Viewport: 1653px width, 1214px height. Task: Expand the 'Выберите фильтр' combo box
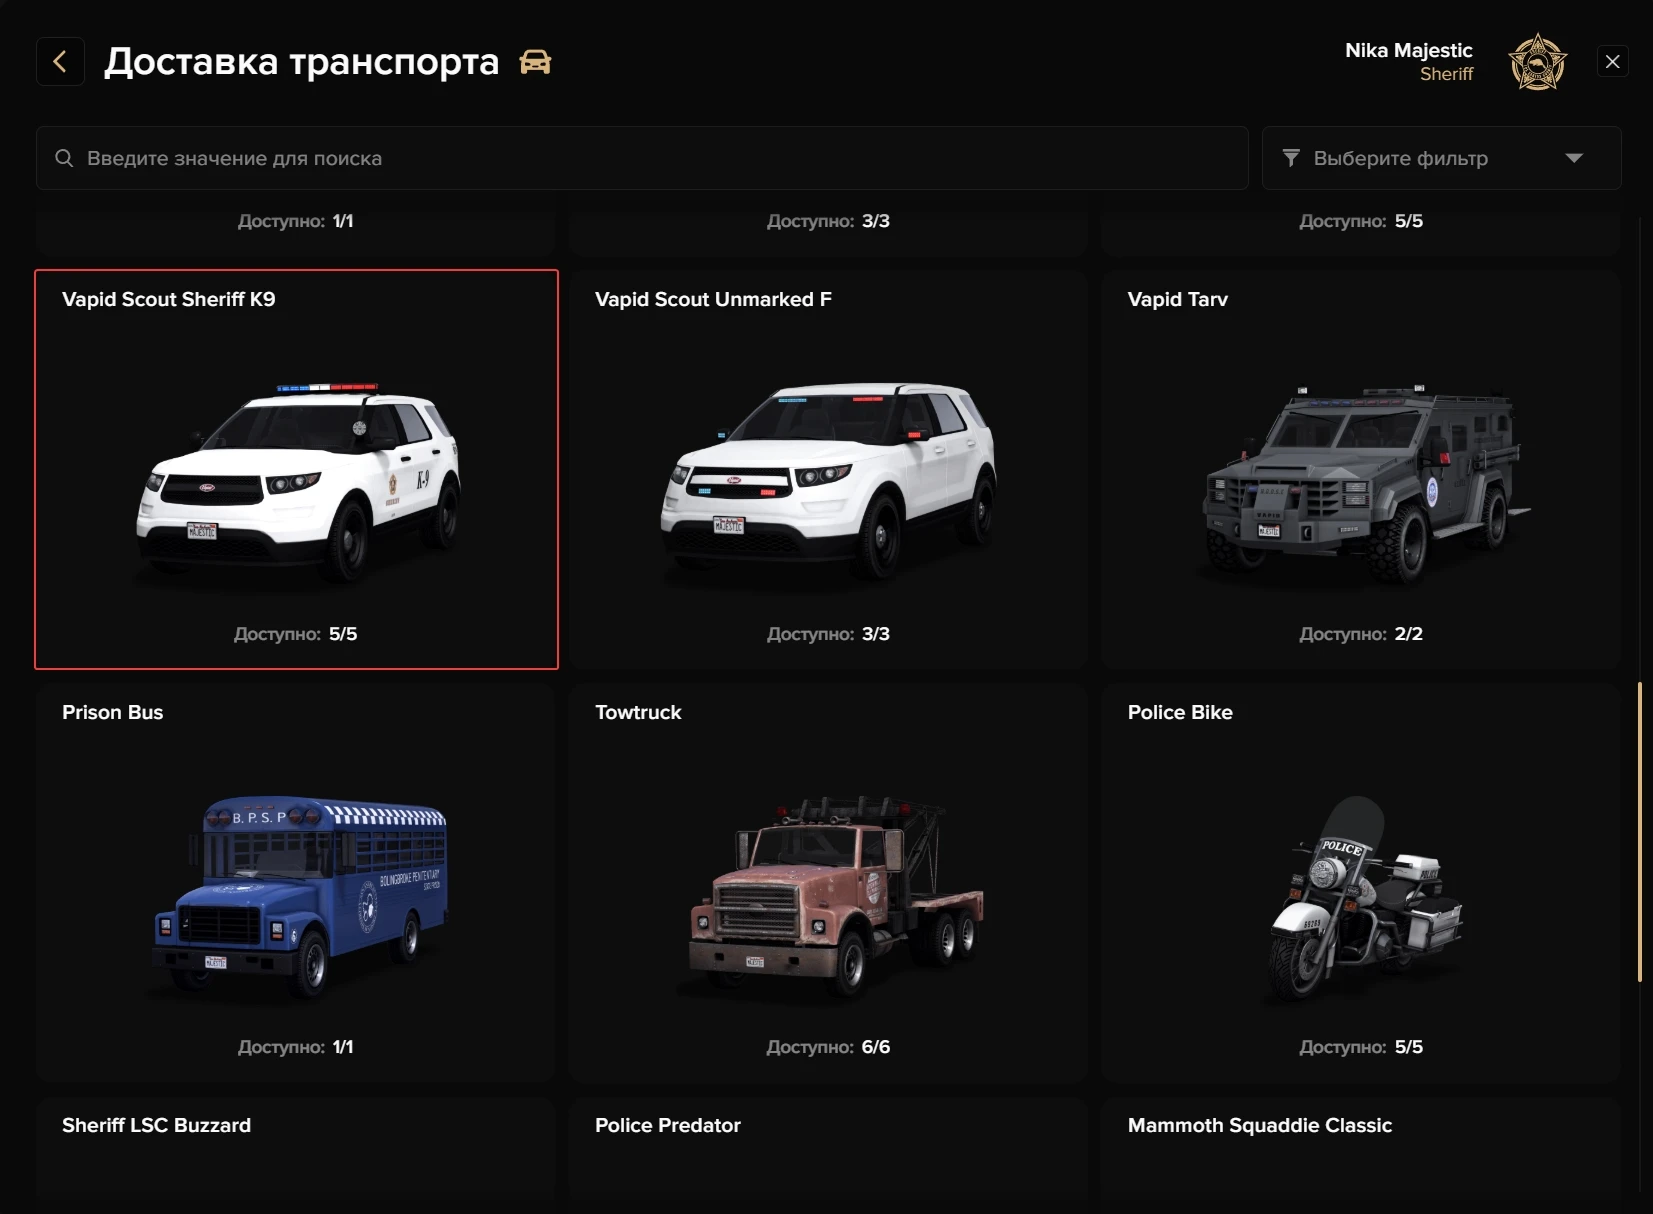point(1440,158)
